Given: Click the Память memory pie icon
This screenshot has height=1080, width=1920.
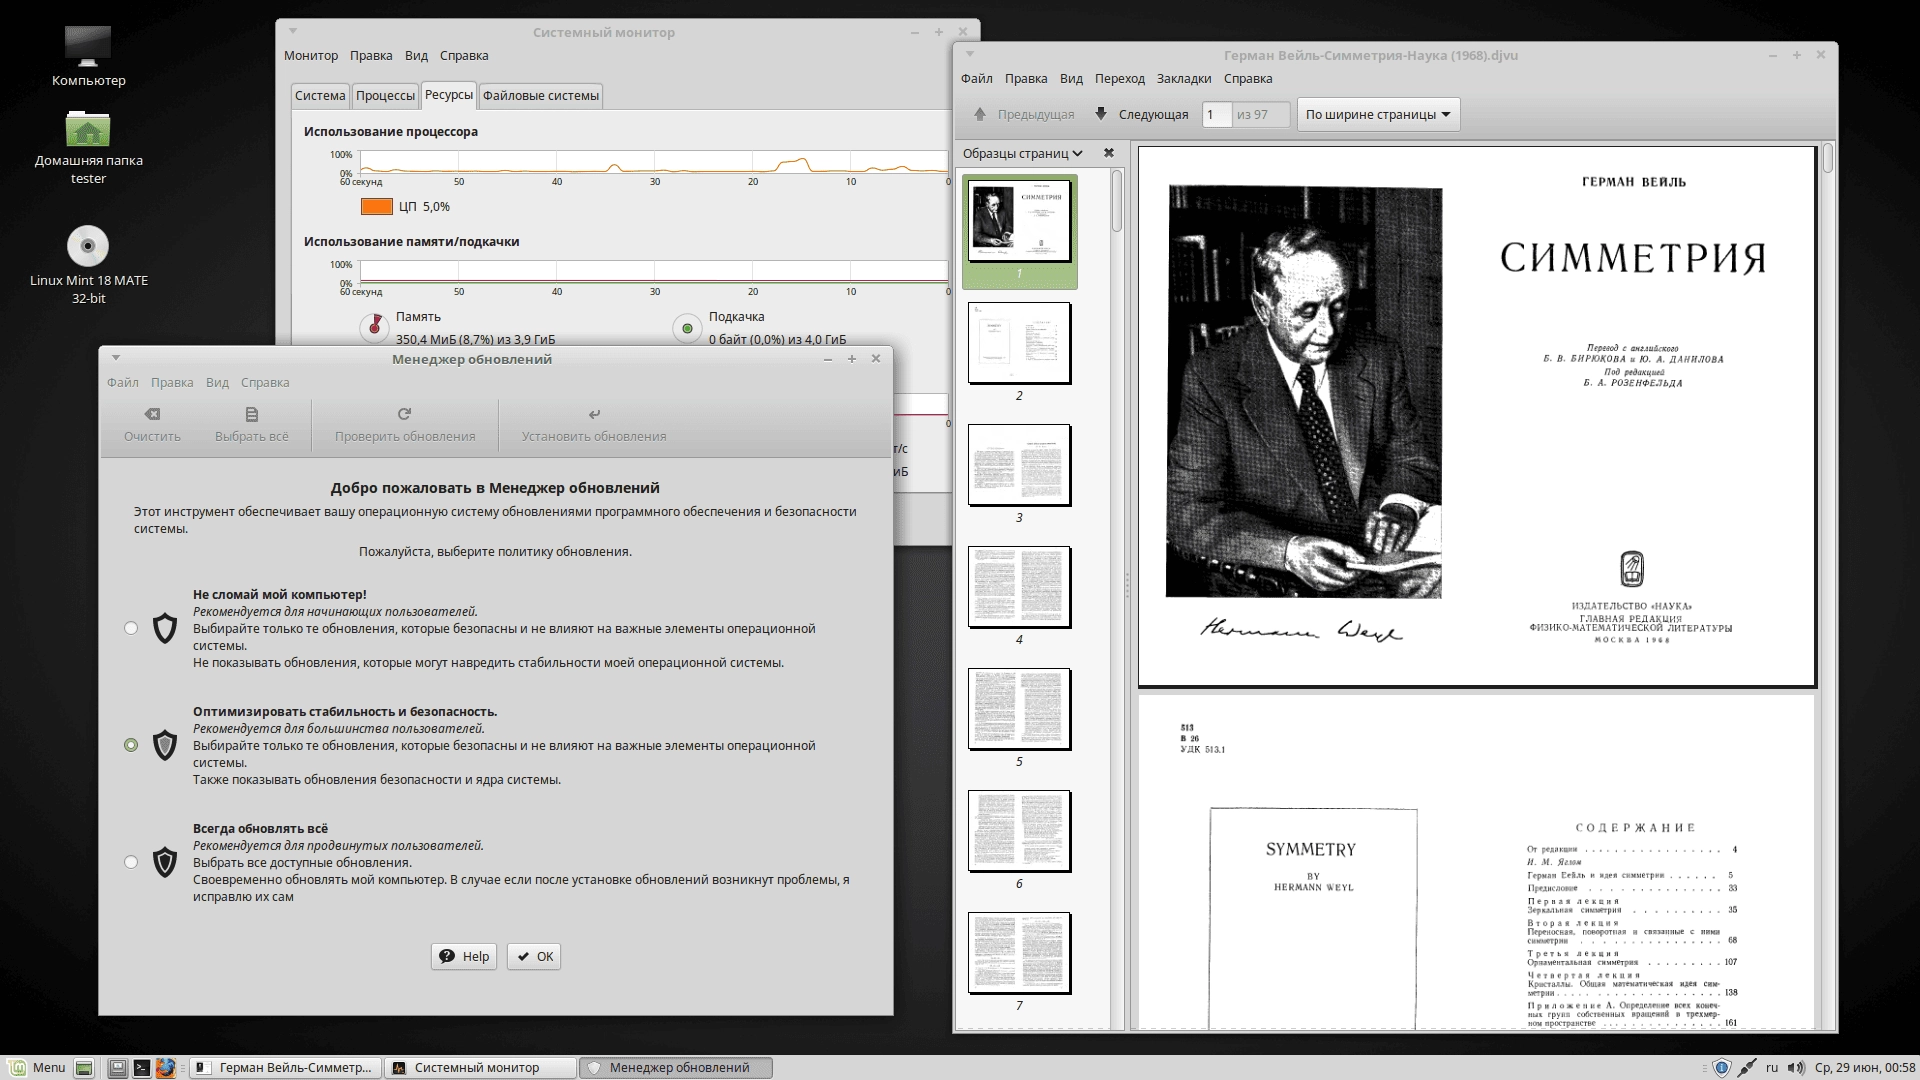Looking at the screenshot, I should [x=374, y=326].
